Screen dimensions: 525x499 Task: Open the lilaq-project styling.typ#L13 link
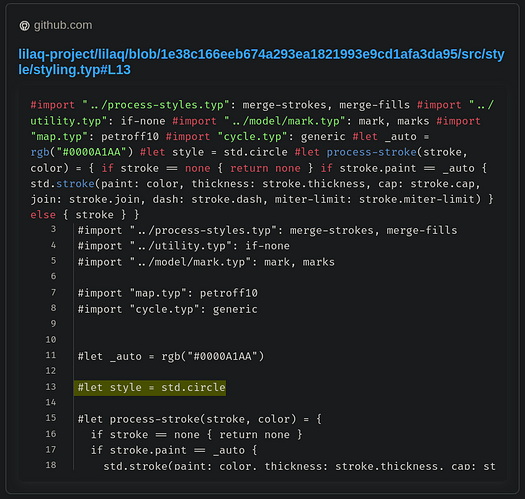click(x=261, y=62)
